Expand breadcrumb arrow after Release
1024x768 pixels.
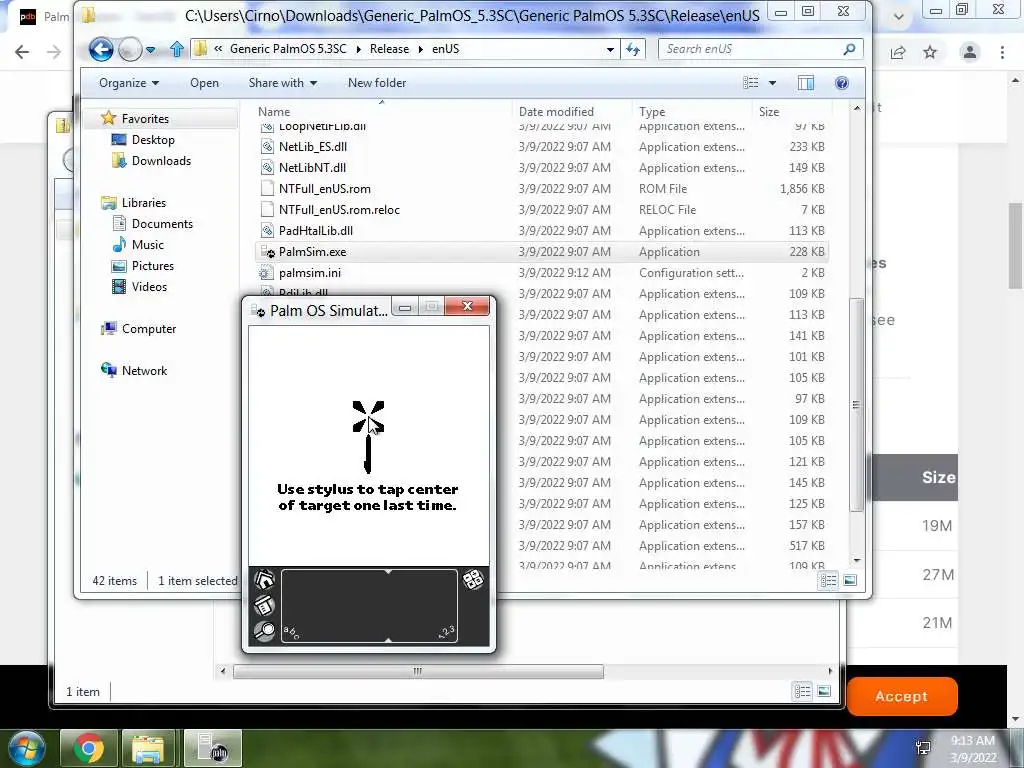coord(421,49)
